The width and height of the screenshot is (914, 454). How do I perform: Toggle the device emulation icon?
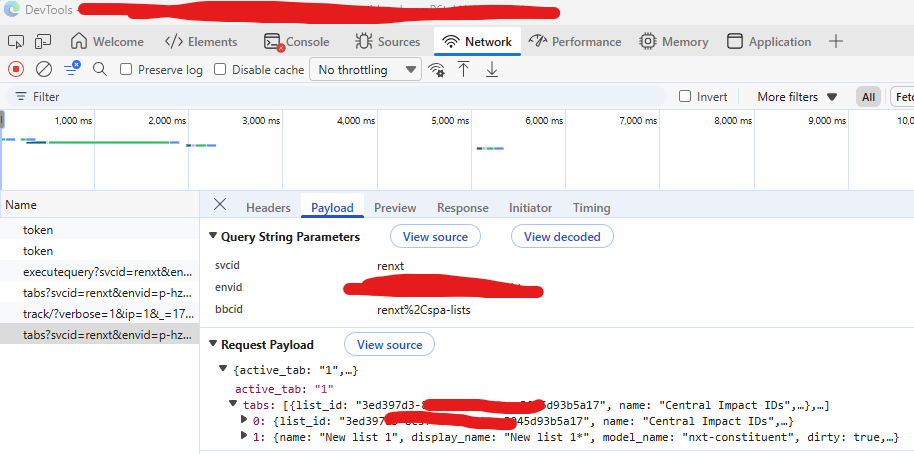coord(43,42)
